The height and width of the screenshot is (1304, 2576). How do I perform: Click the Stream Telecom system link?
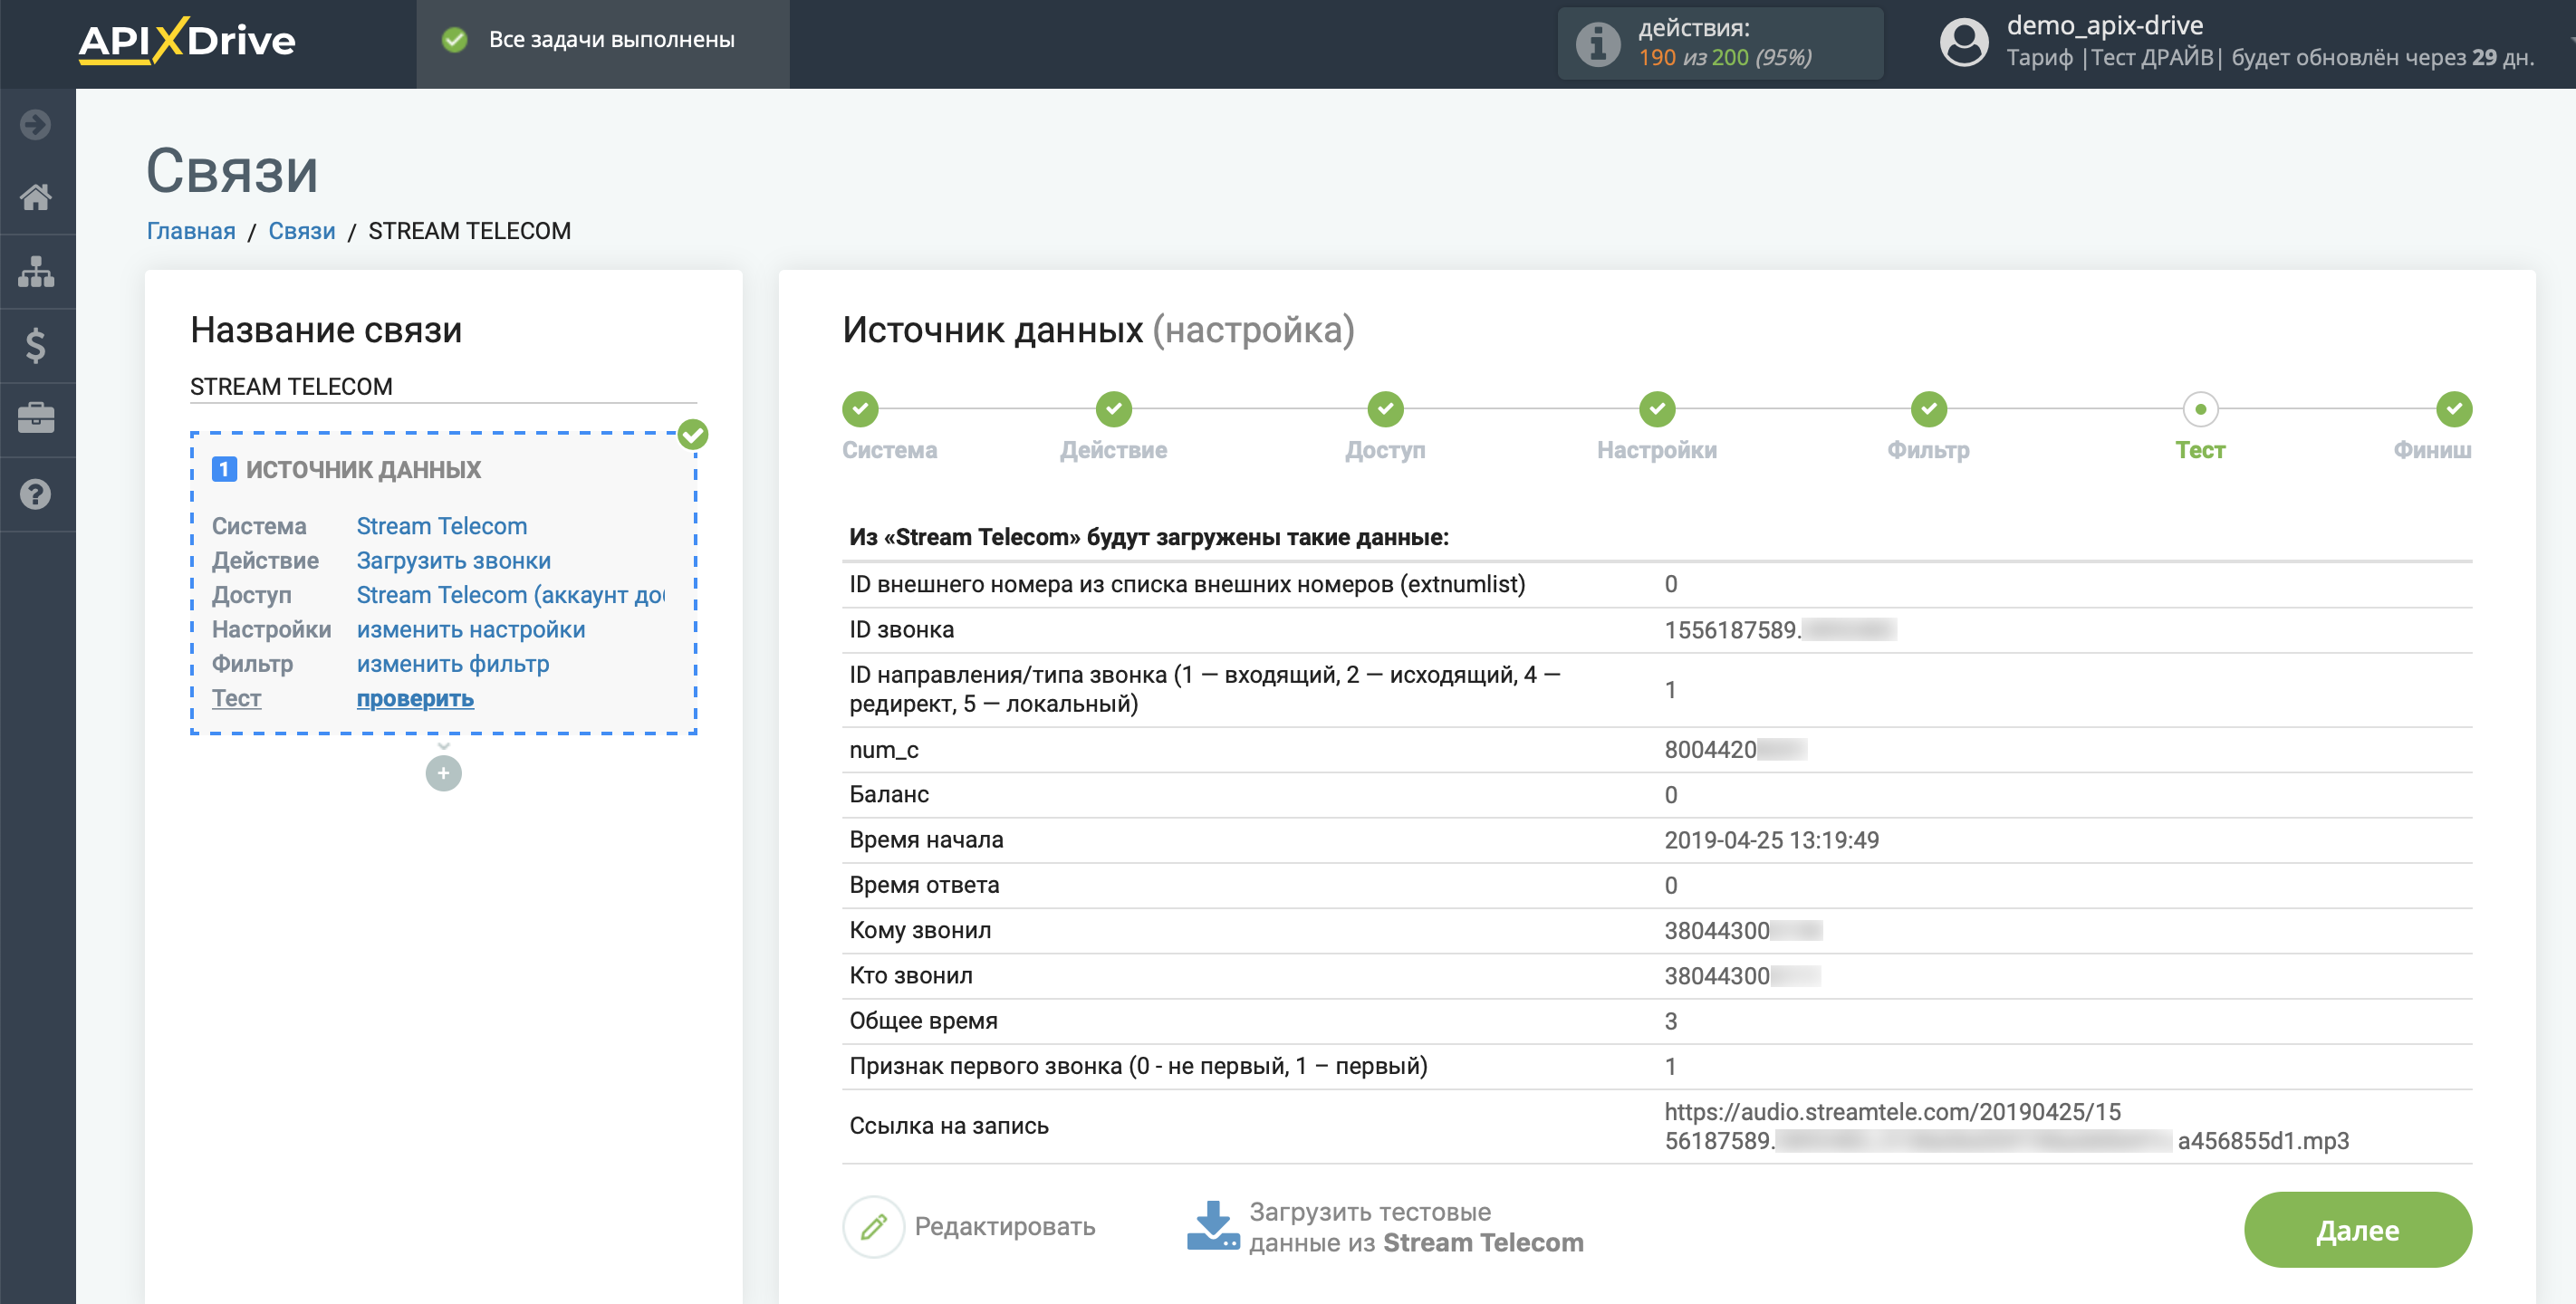(x=442, y=526)
